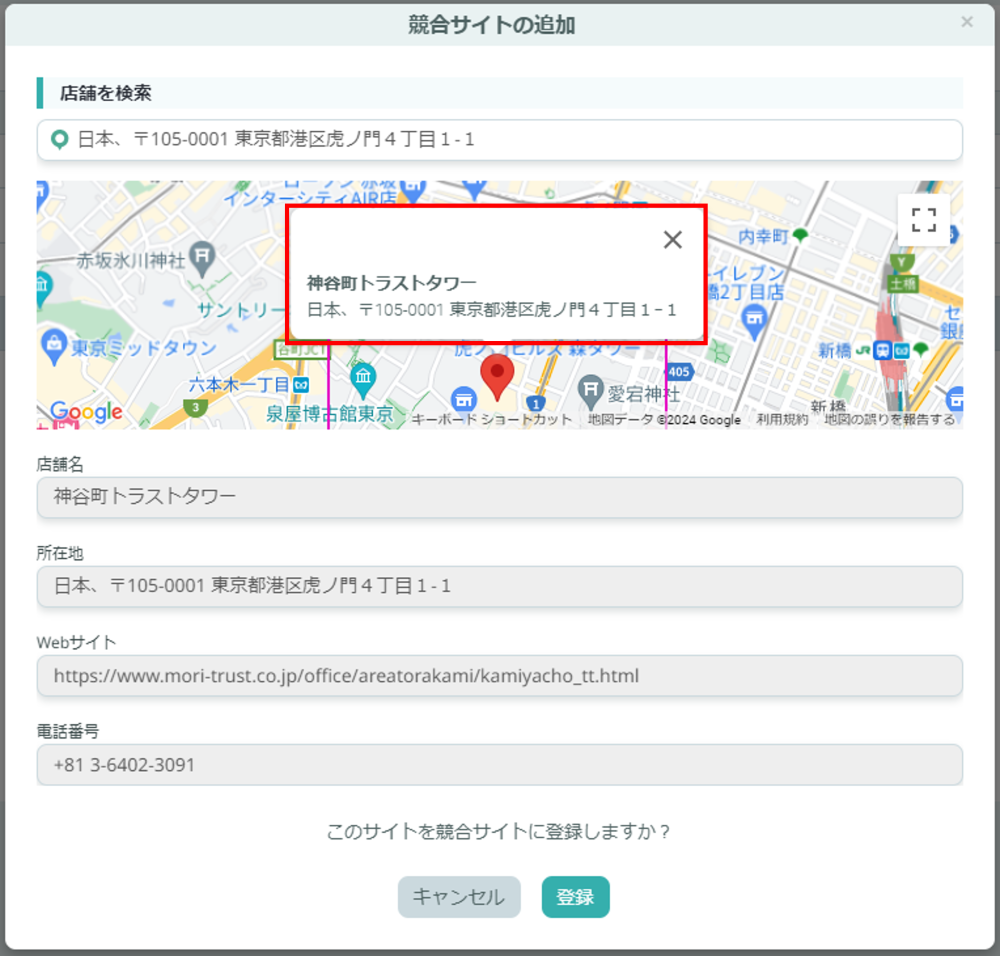This screenshot has height=956, width=1000.
Task: Click the 店舗名 field showing 神谷町トラストタワー
Action: click(499, 497)
